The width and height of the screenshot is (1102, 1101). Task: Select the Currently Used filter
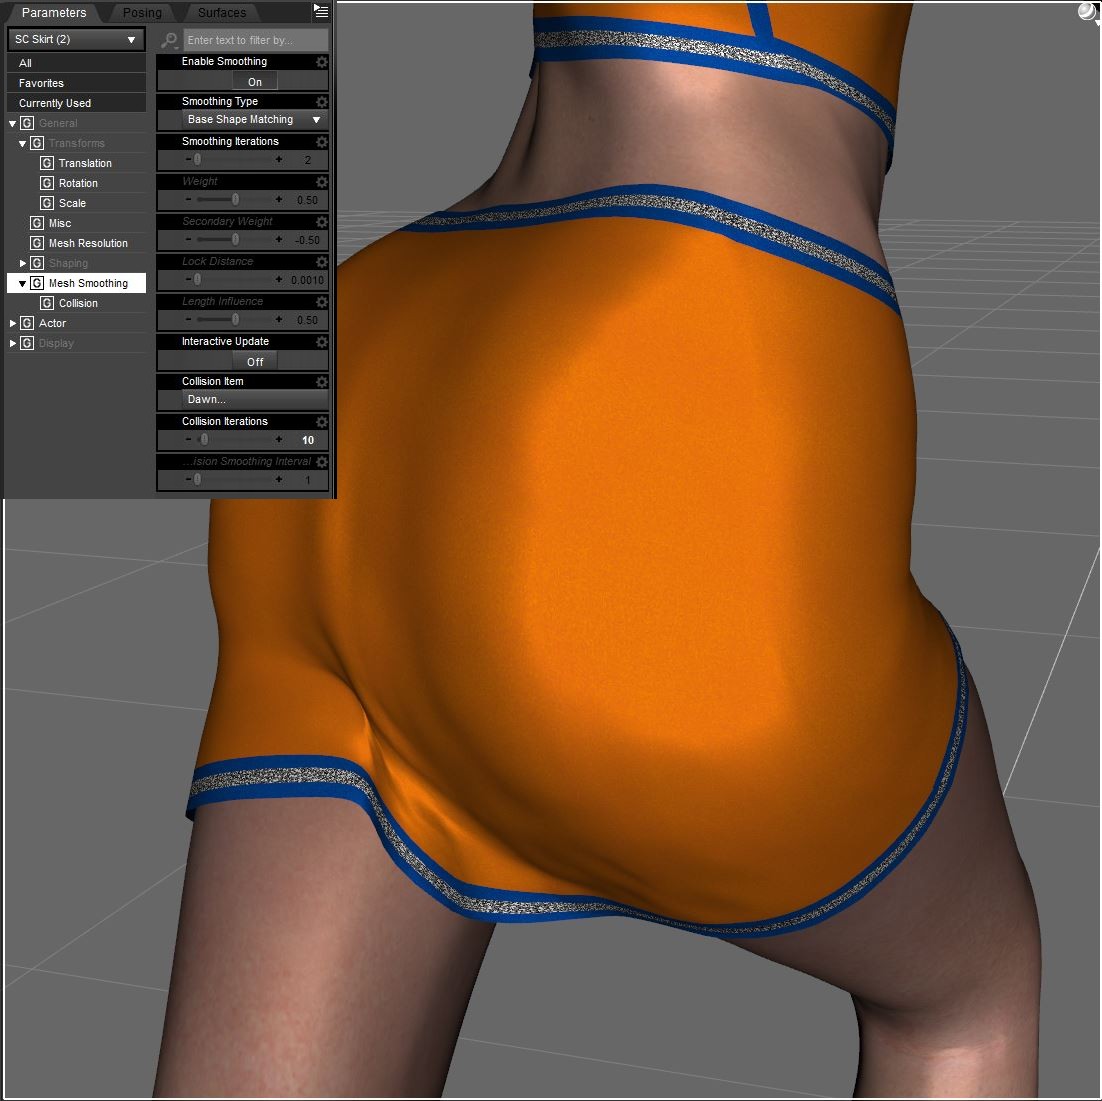click(x=55, y=103)
